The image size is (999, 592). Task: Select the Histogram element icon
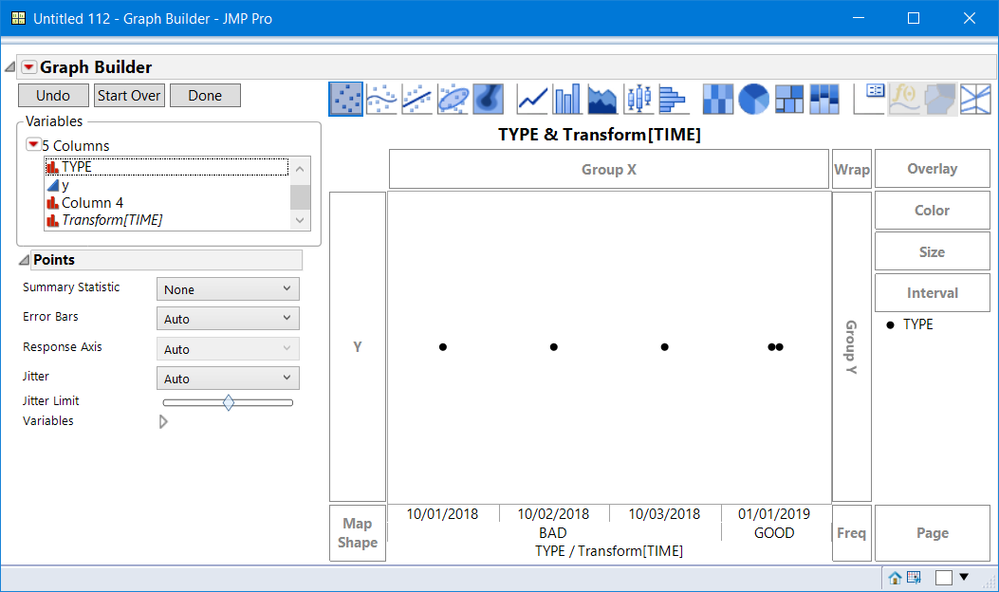click(673, 99)
